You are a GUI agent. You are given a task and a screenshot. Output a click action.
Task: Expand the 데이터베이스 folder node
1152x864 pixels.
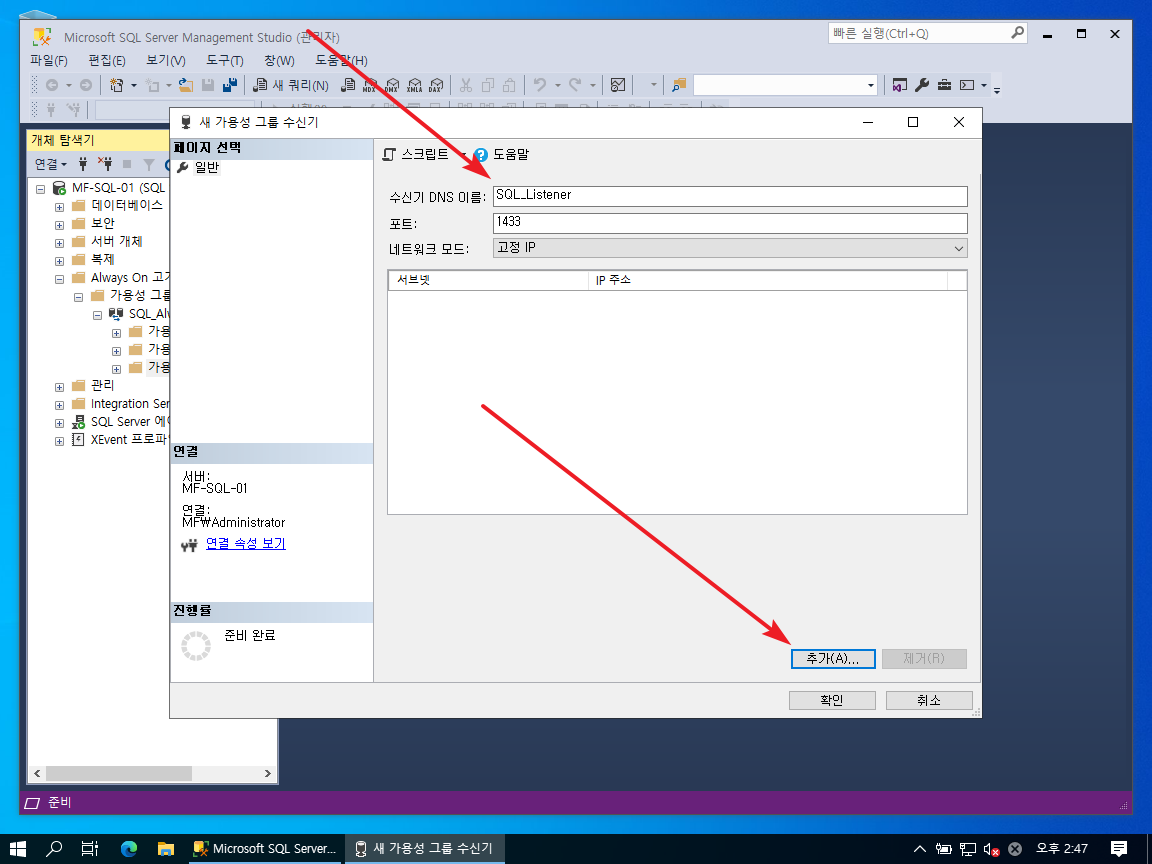click(59, 206)
